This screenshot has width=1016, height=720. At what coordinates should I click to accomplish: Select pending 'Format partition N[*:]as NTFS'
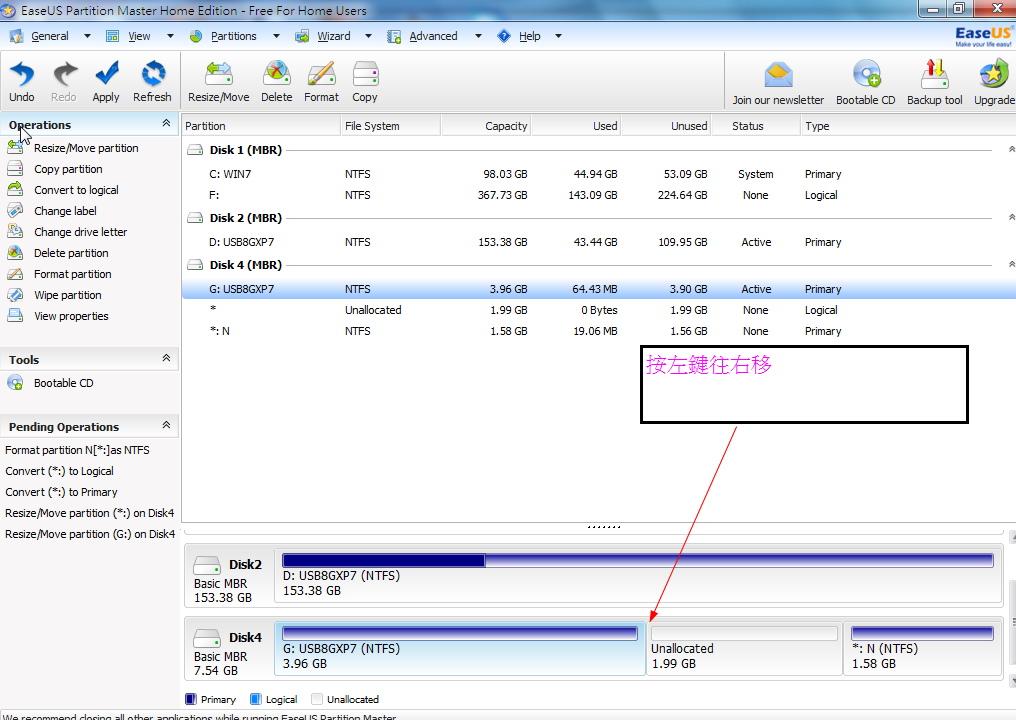coord(77,450)
